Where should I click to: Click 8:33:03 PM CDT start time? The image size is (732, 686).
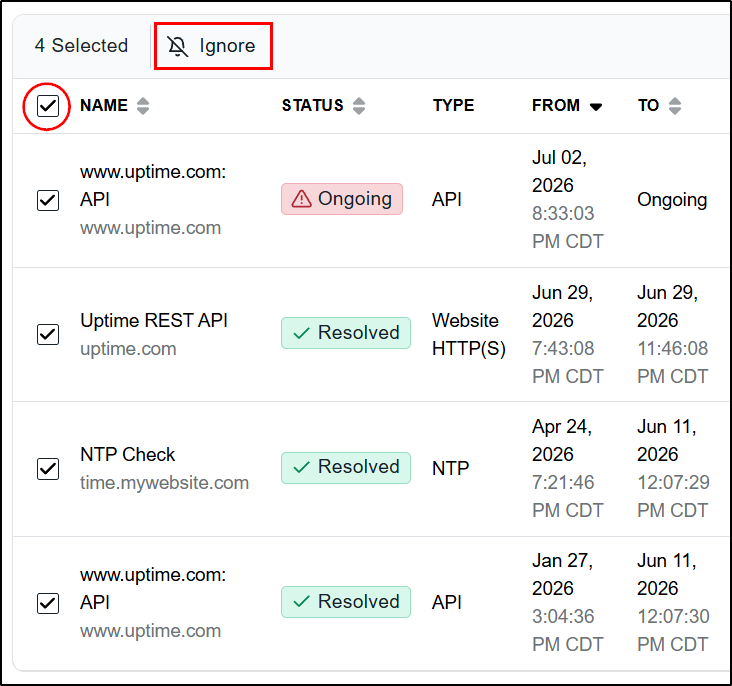point(568,228)
